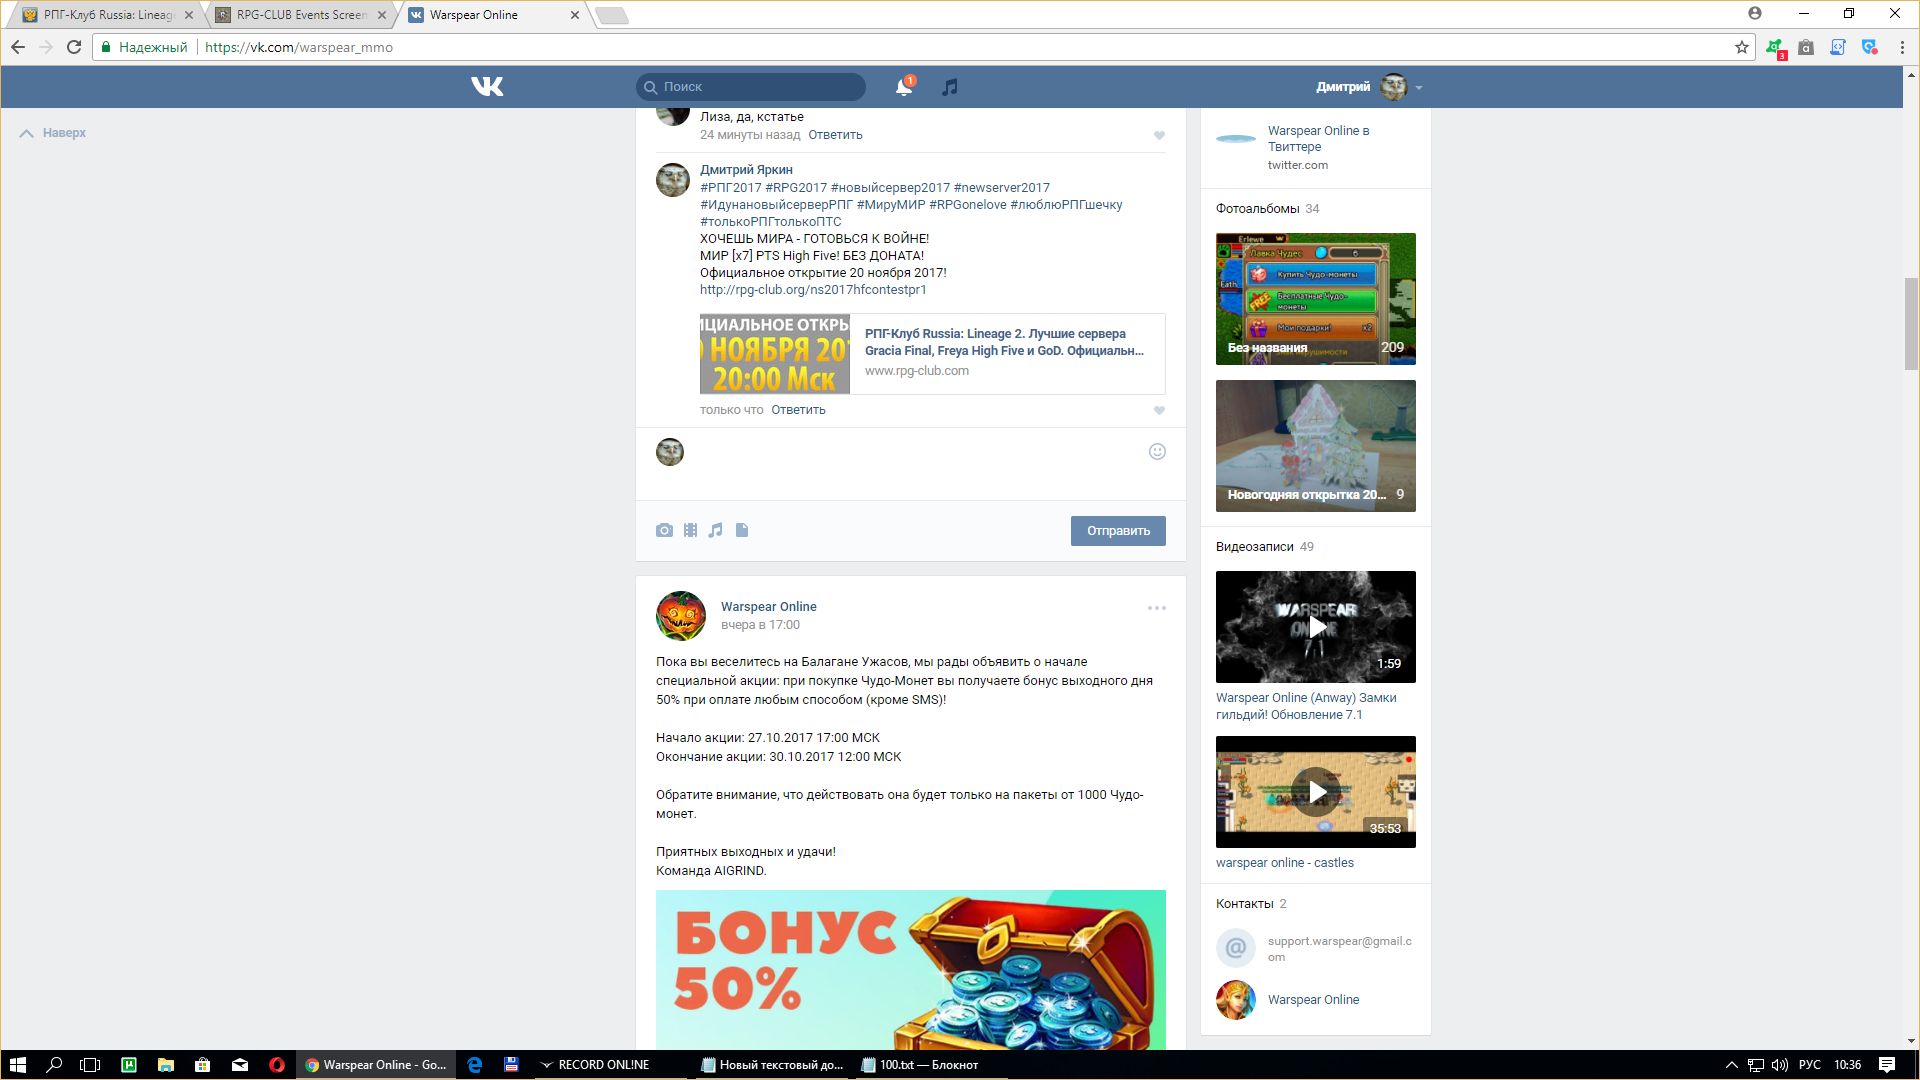Like Дмитрий Яркин's comment with the heart
The image size is (1920, 1080).
(x=1159, y=410)
